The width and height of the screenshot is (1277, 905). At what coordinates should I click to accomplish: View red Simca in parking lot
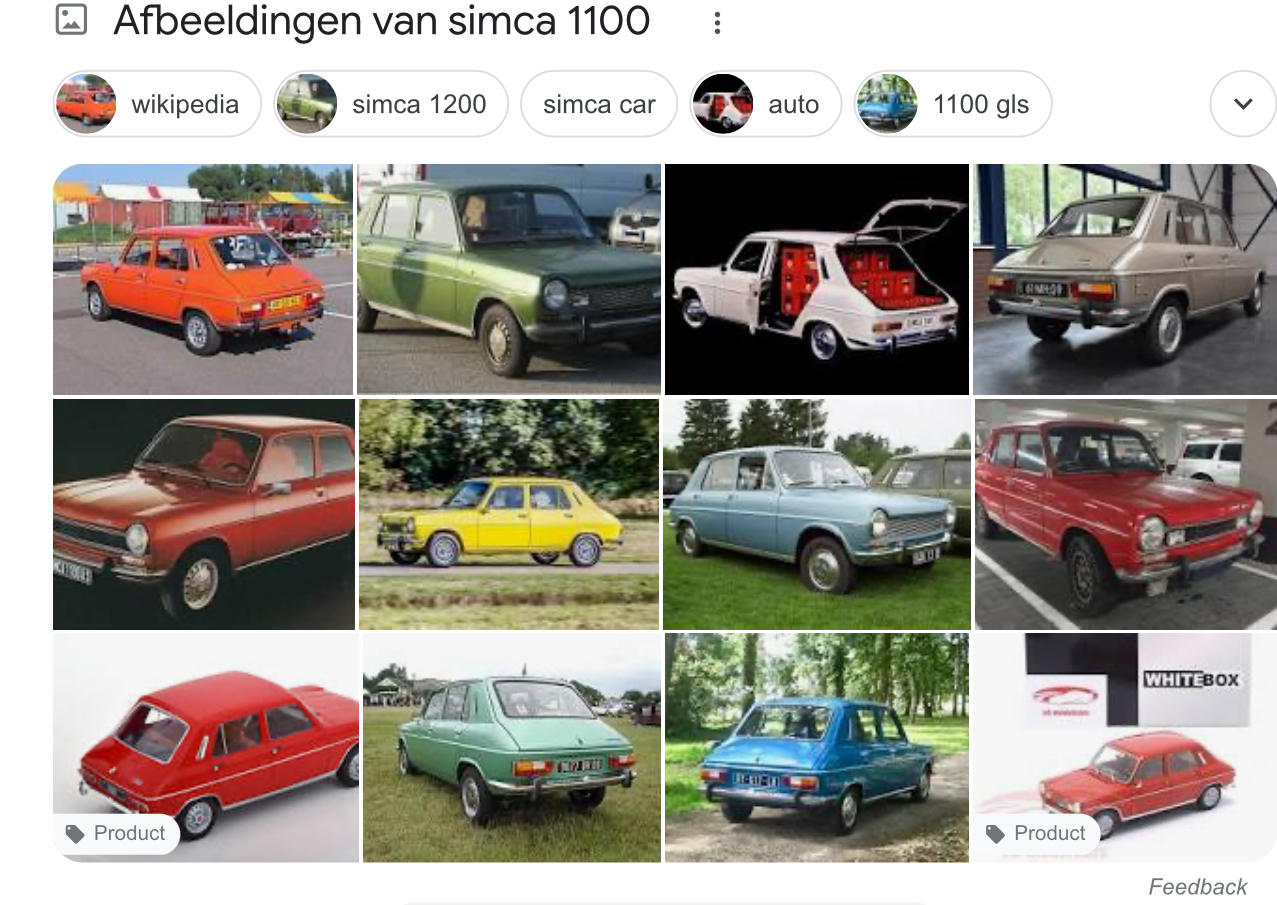[1126, 514]
